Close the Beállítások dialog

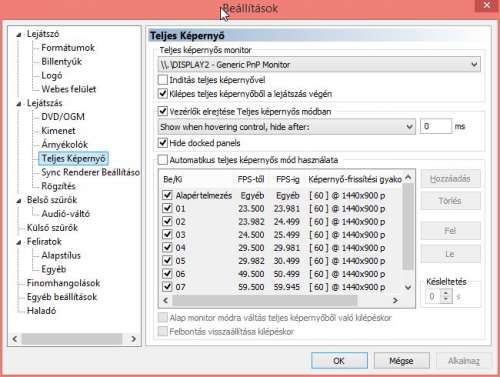(487, 5)
